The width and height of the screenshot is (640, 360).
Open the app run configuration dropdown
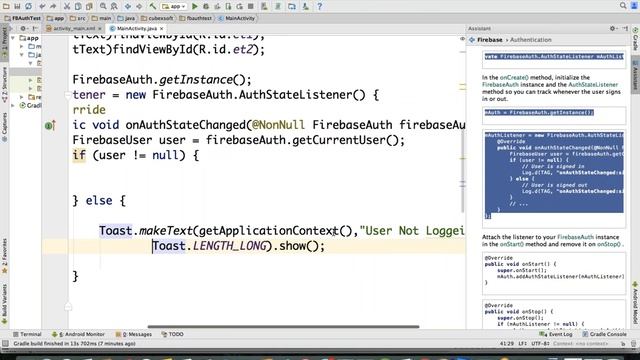click(x=174, y=6)
